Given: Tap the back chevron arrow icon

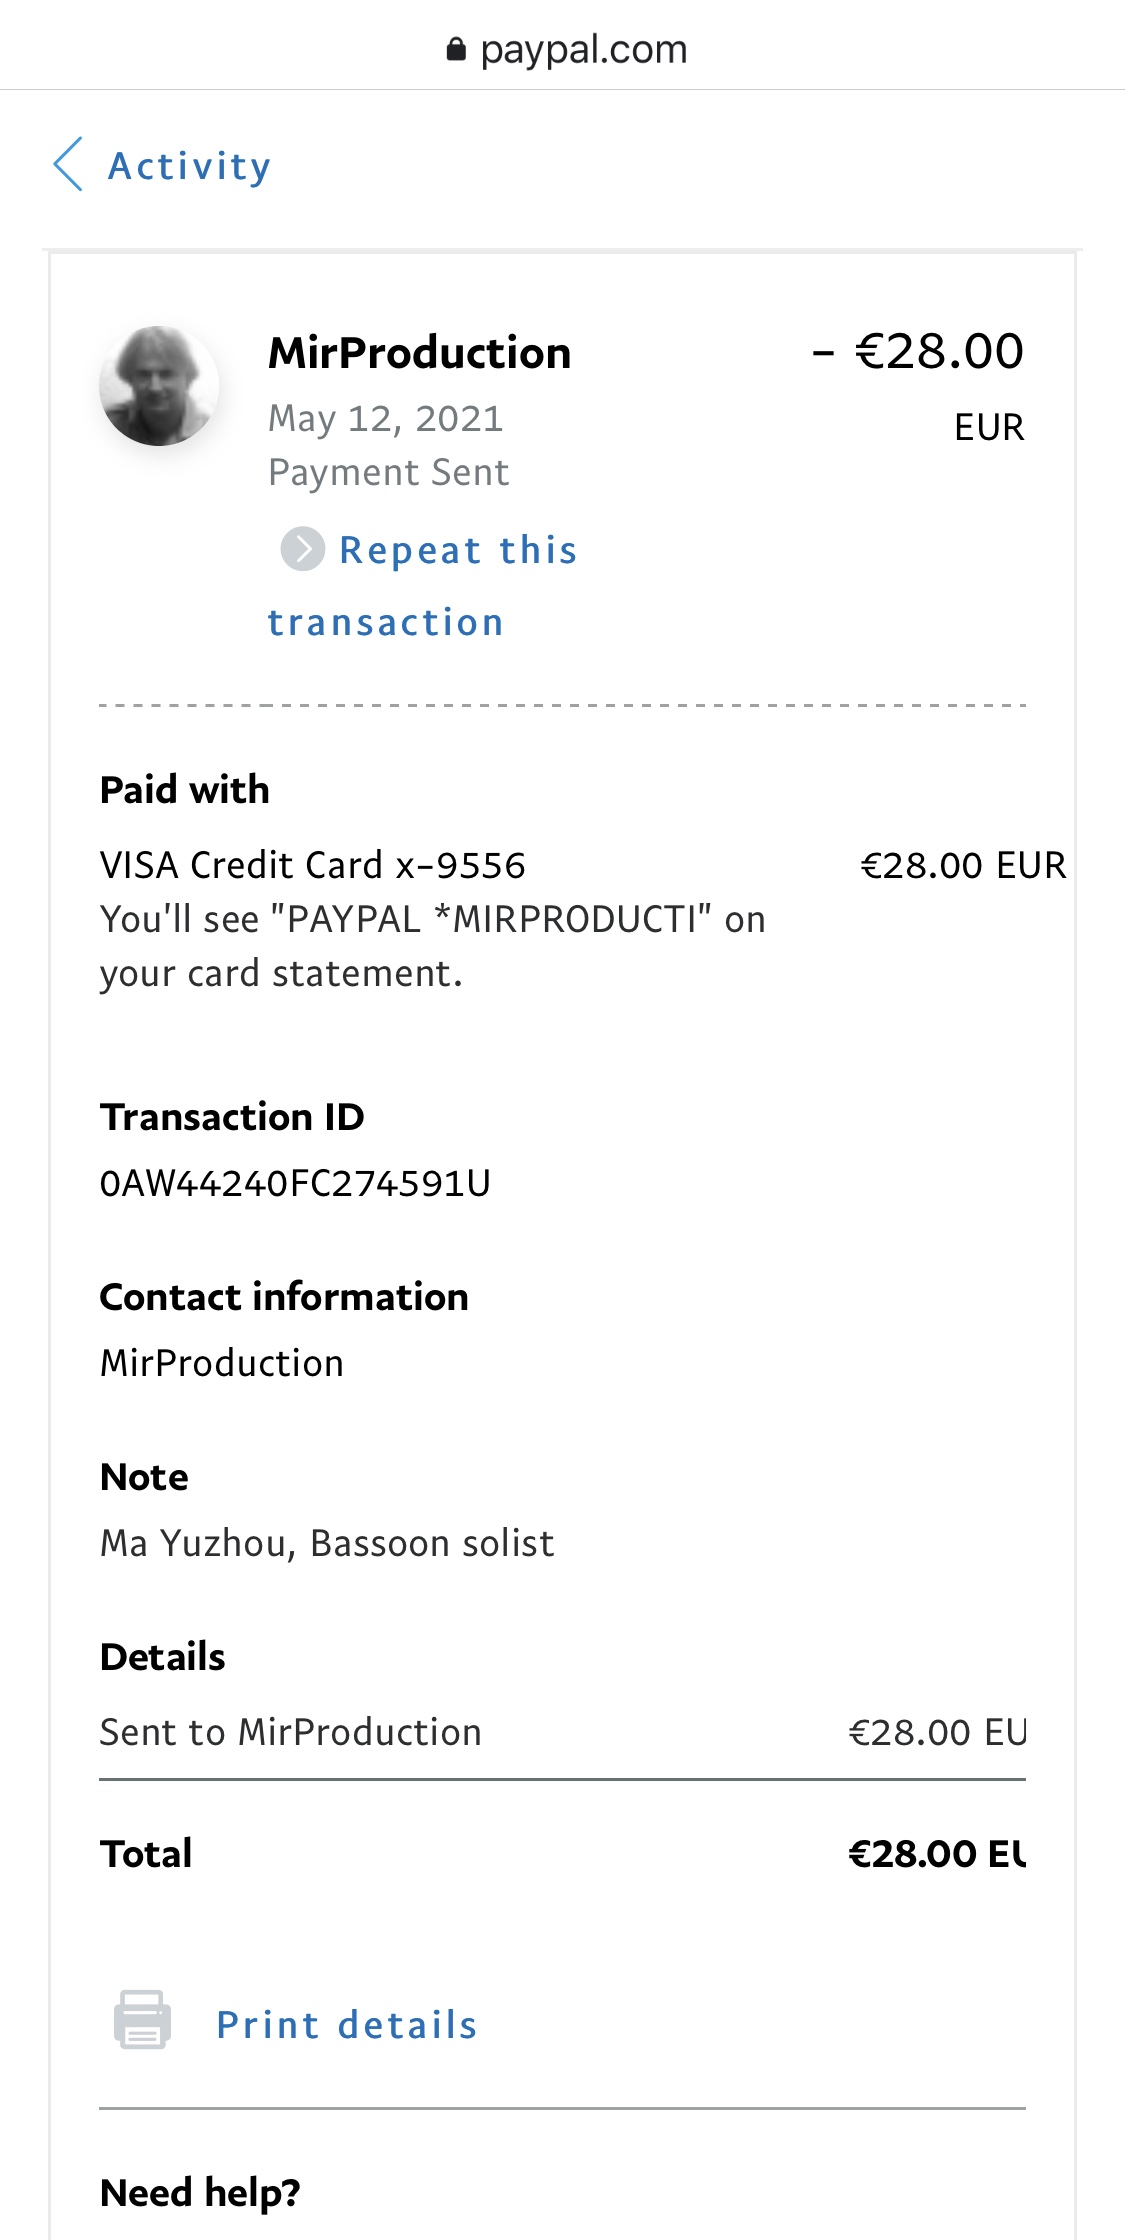Looking at the screenshot, I should (x=68, y=165).
